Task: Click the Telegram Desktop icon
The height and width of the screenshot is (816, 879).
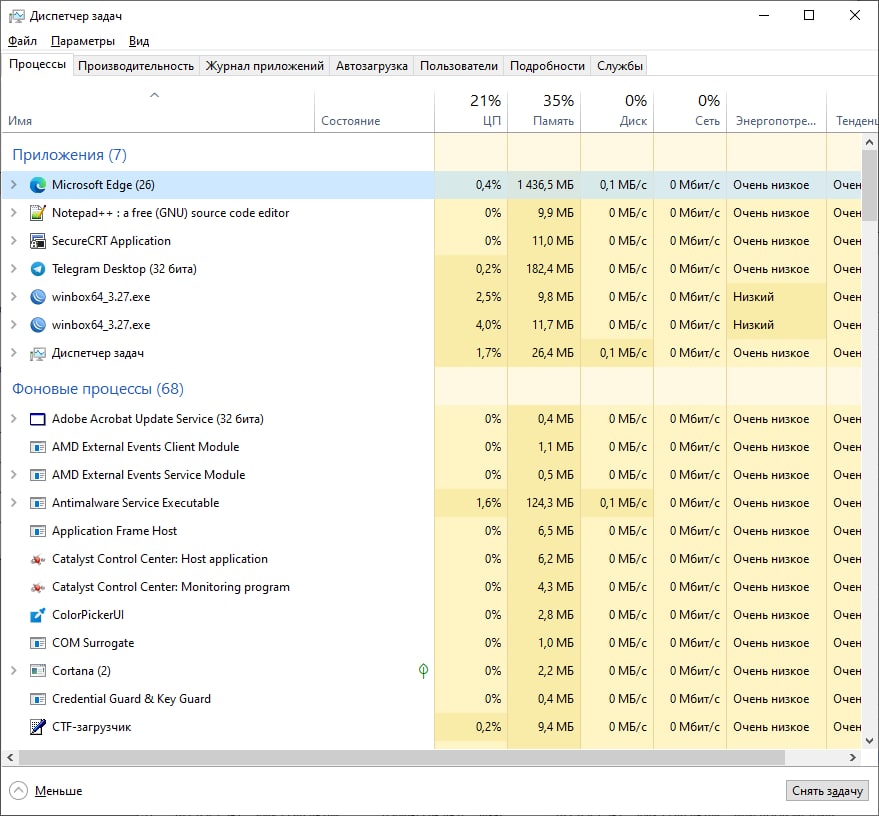Action: [x=38, y=269]
